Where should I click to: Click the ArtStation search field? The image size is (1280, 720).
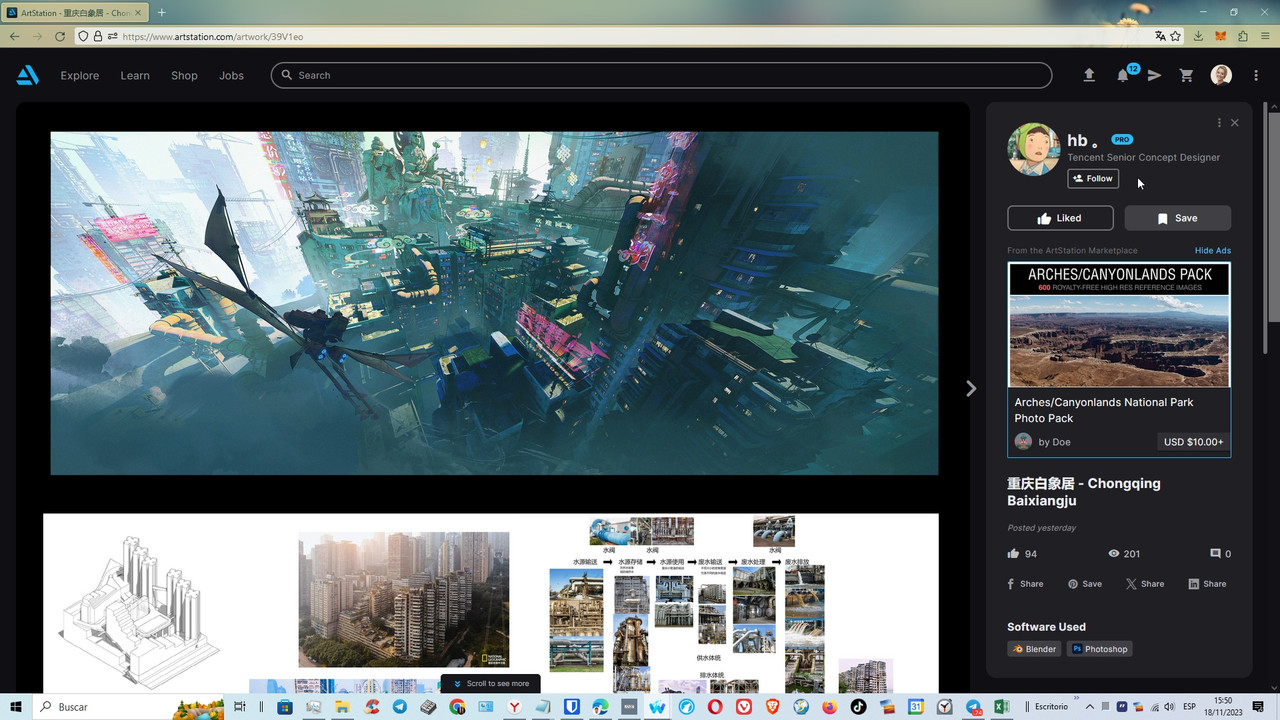(661, 75)
